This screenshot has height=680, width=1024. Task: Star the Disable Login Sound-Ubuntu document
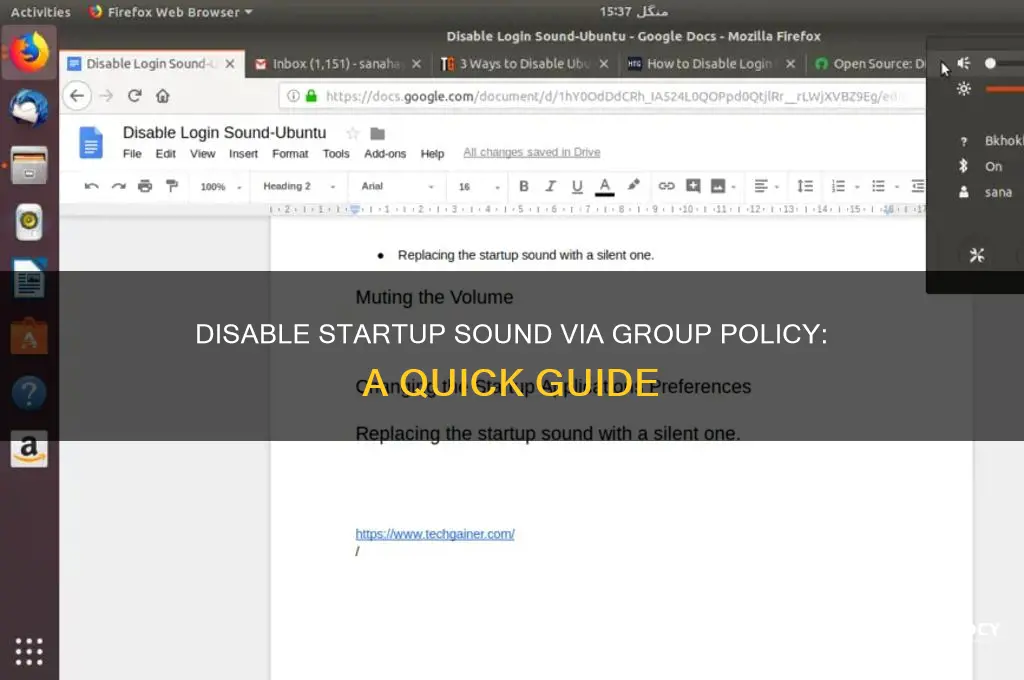(353, 133)
